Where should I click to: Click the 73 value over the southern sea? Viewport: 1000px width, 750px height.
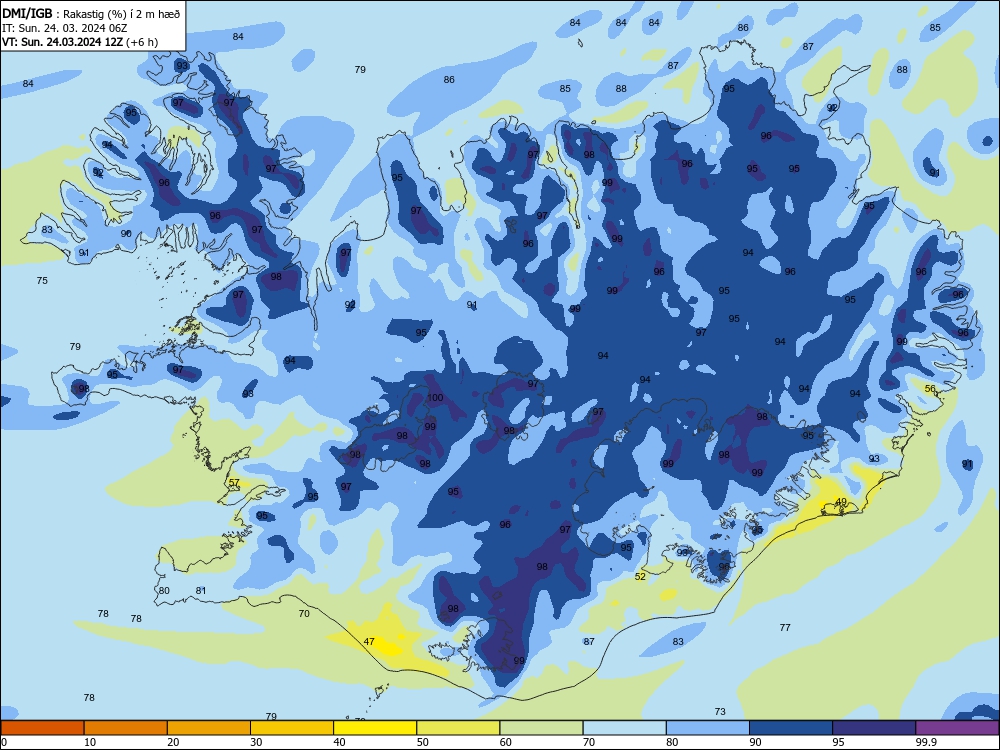tap(720, 712)
